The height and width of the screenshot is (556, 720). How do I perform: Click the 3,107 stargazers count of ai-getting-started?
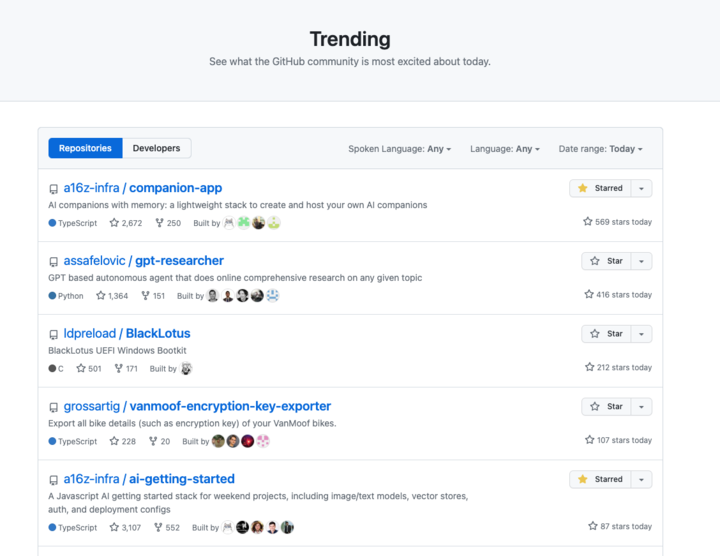click(125, 528)
